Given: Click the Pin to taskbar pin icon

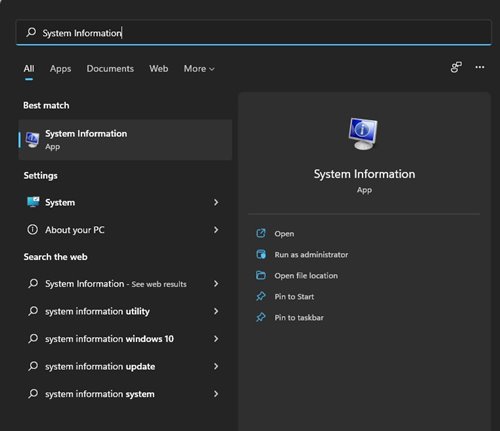Looking at the screenshot, I should pos(261,317).
